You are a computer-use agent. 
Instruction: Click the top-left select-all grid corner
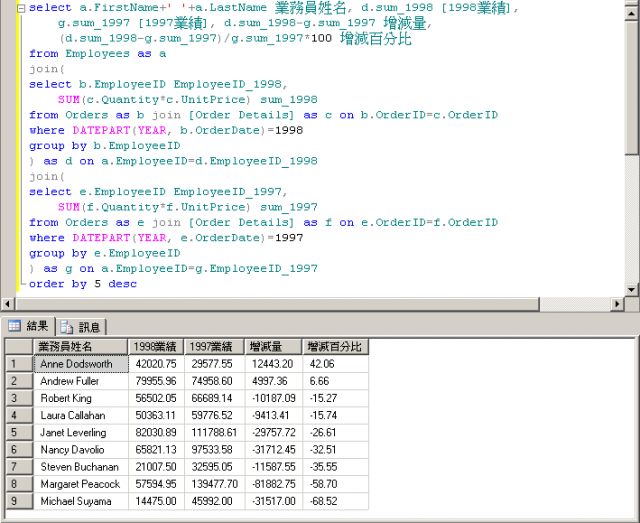point(19,347)
